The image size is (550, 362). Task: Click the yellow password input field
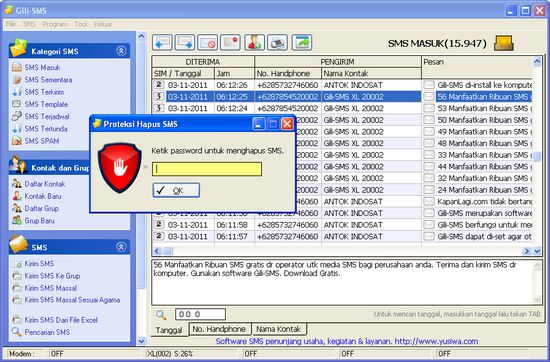coord(207,169)
